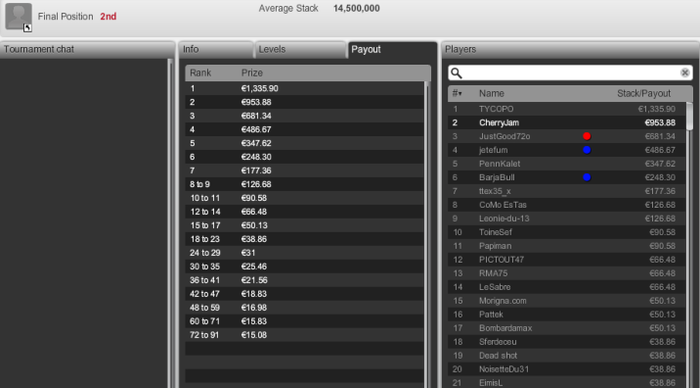The height and width of the screenshot is (388, 700).
Task: Open the Levels tab
Action: (300, 50)
